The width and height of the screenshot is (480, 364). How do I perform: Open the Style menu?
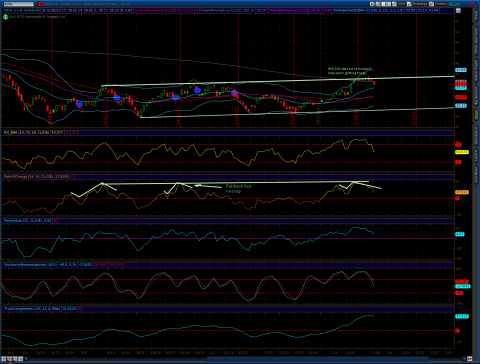click(x=402, y=4)
